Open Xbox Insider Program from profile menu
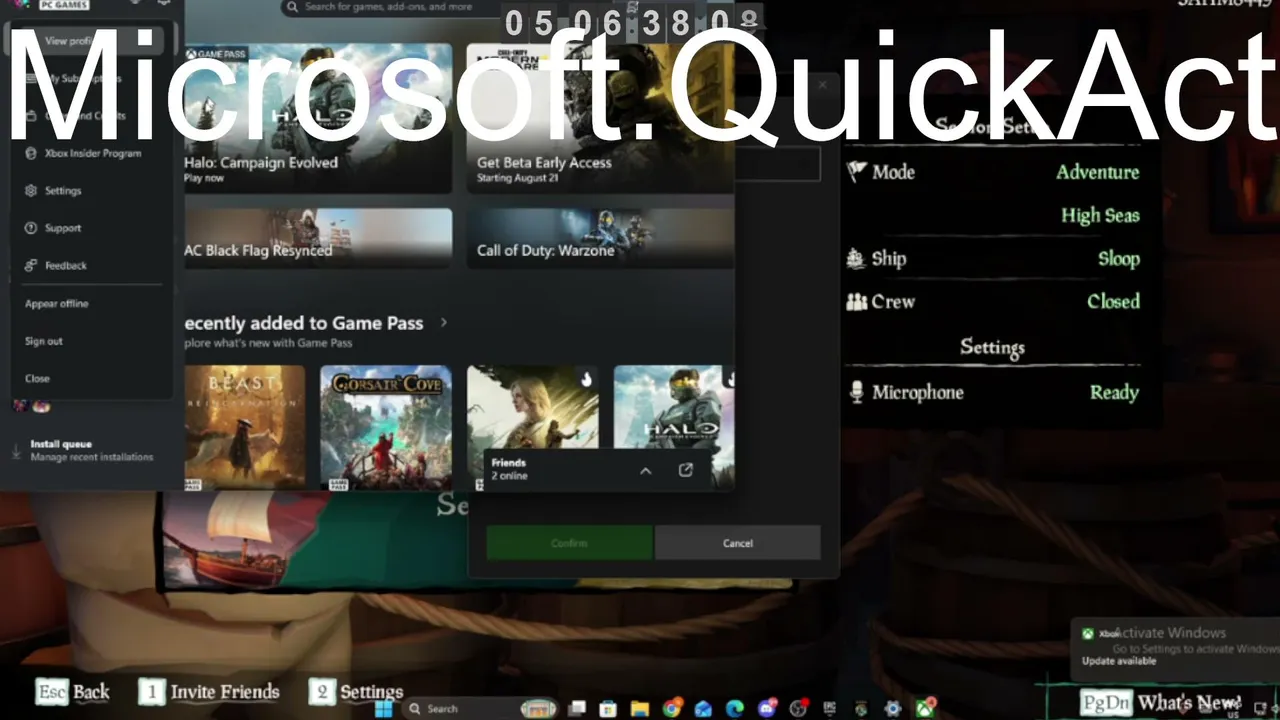Viewport: 1280px width, 720px height. tap(93, 153)
